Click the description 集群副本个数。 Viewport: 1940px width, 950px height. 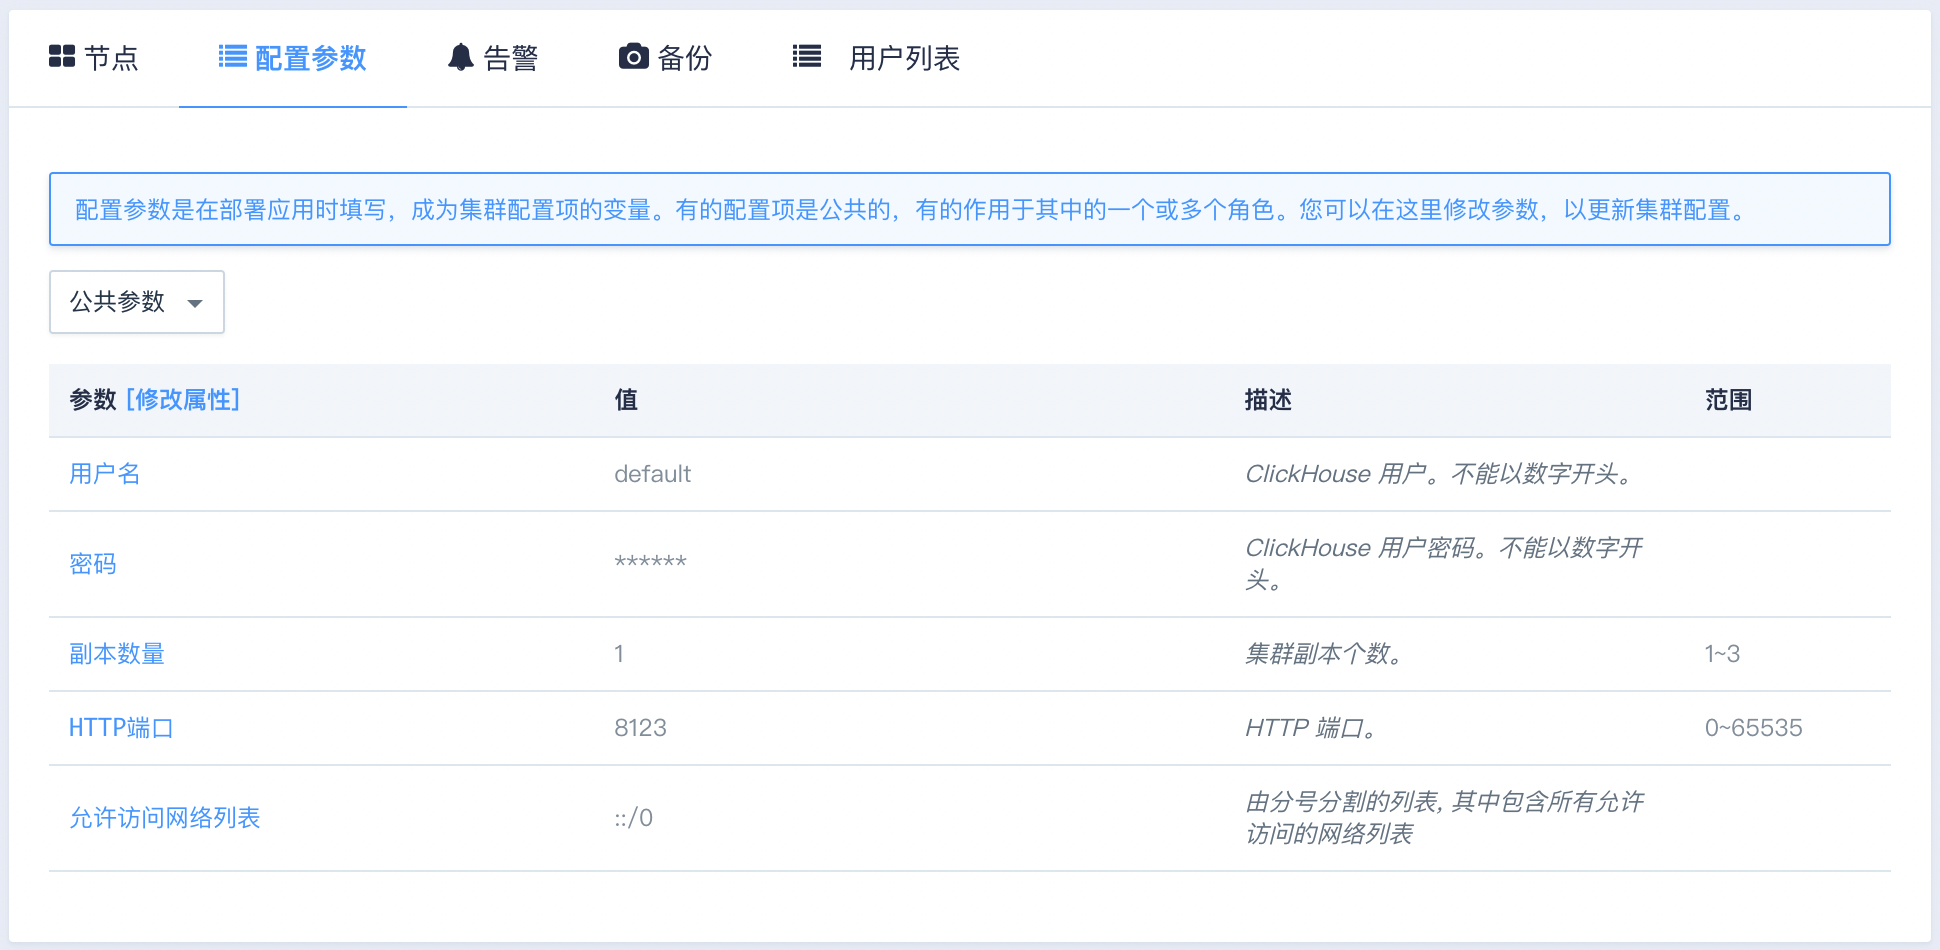pyautogui.click(x=1325, y=654)
